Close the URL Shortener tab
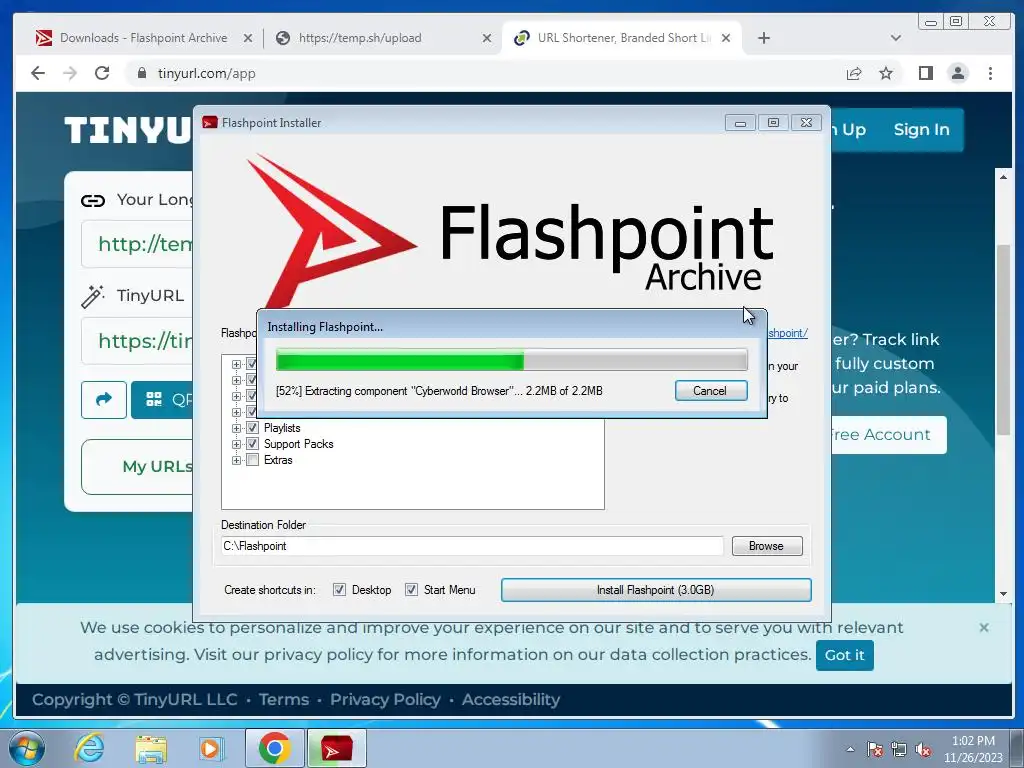The height and width of the screenshot is (768, 1024). (726, 38)
